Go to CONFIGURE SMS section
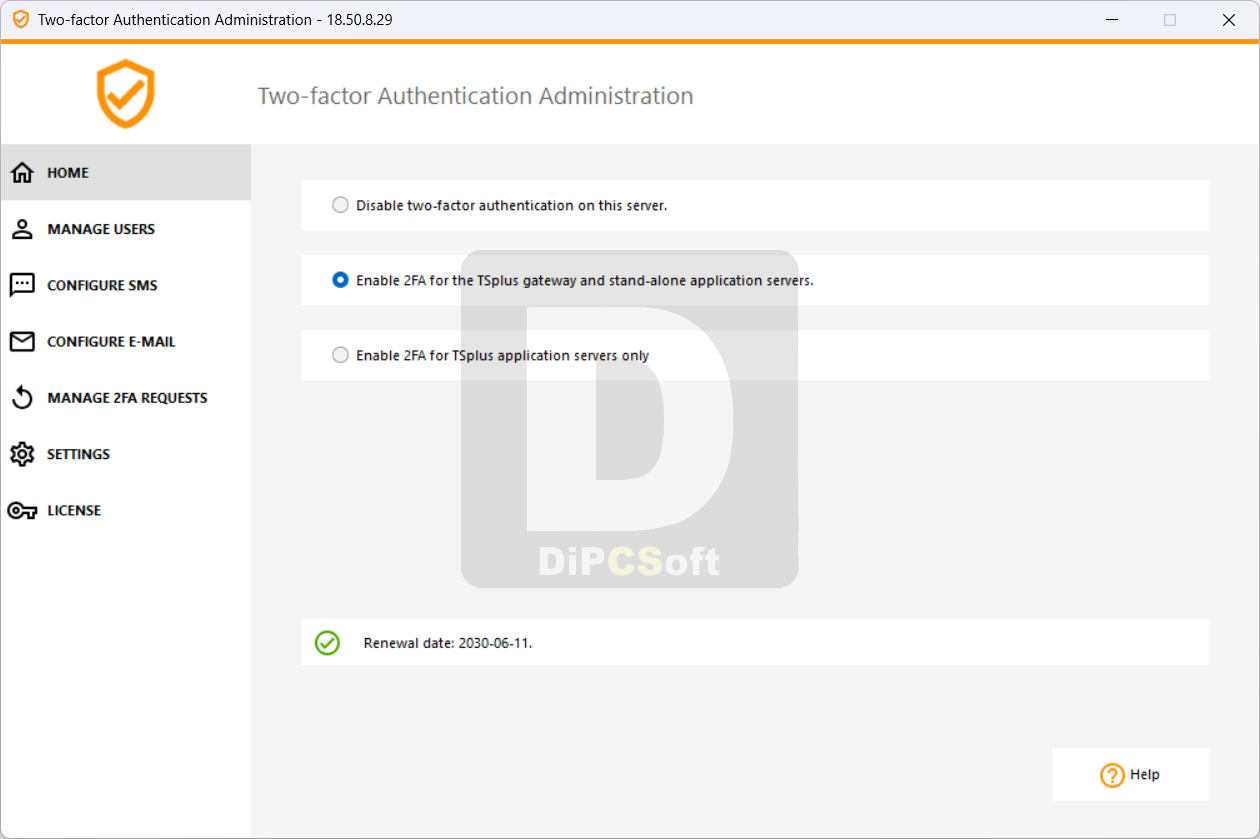This screenshot has height=839, width=1260. click(126, 285)
